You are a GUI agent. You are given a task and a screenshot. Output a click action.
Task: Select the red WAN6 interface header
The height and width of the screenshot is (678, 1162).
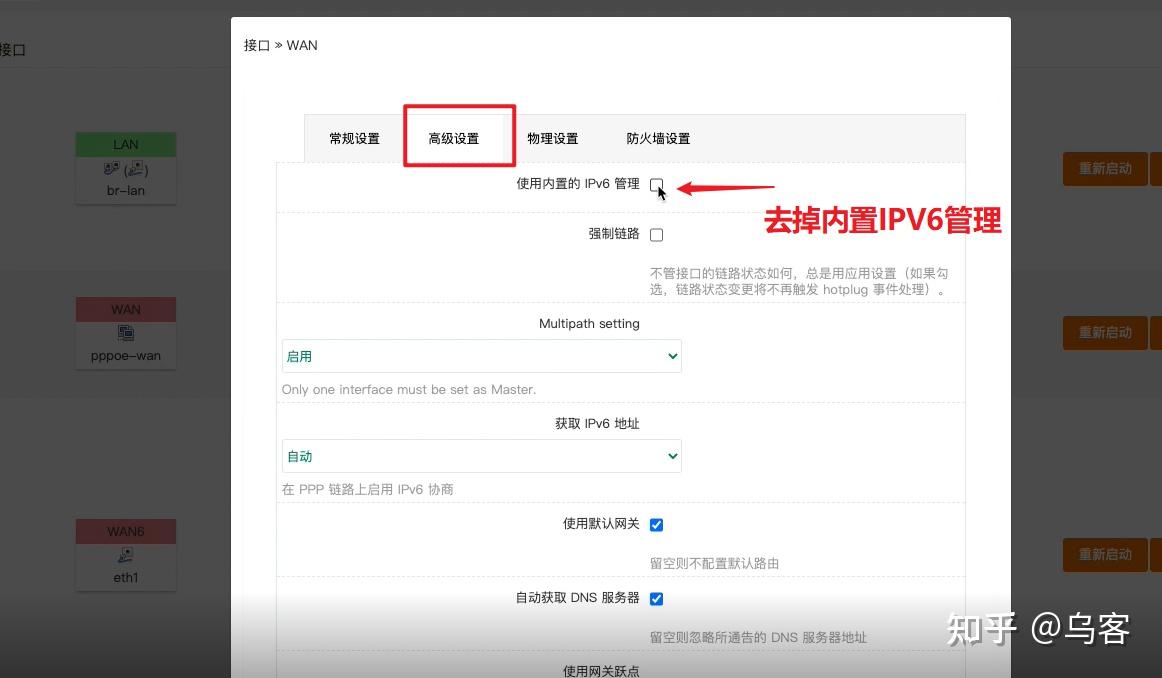[125, 531]
